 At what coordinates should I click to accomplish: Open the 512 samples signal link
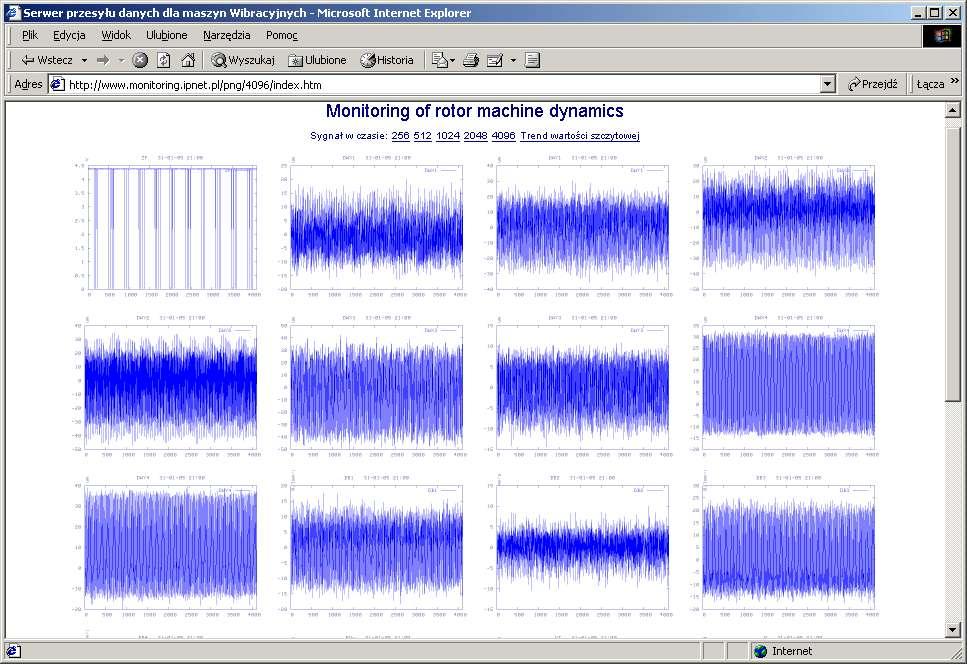(x=422, y=136)
